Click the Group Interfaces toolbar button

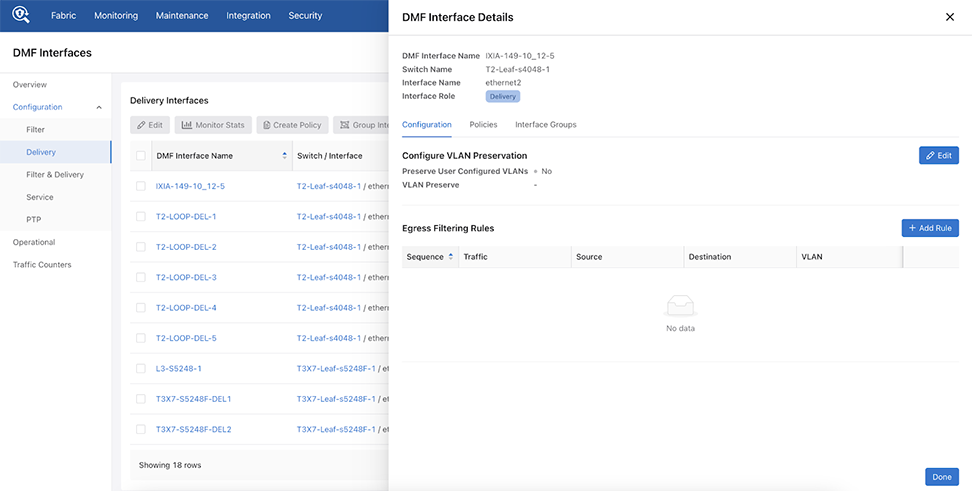[360, 125]
